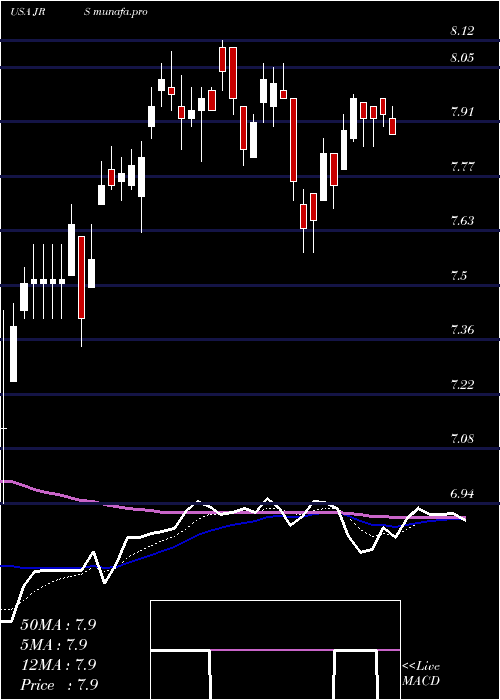
Task: Click the 8.12 price axis label
Action: click(x=462, y=31)
